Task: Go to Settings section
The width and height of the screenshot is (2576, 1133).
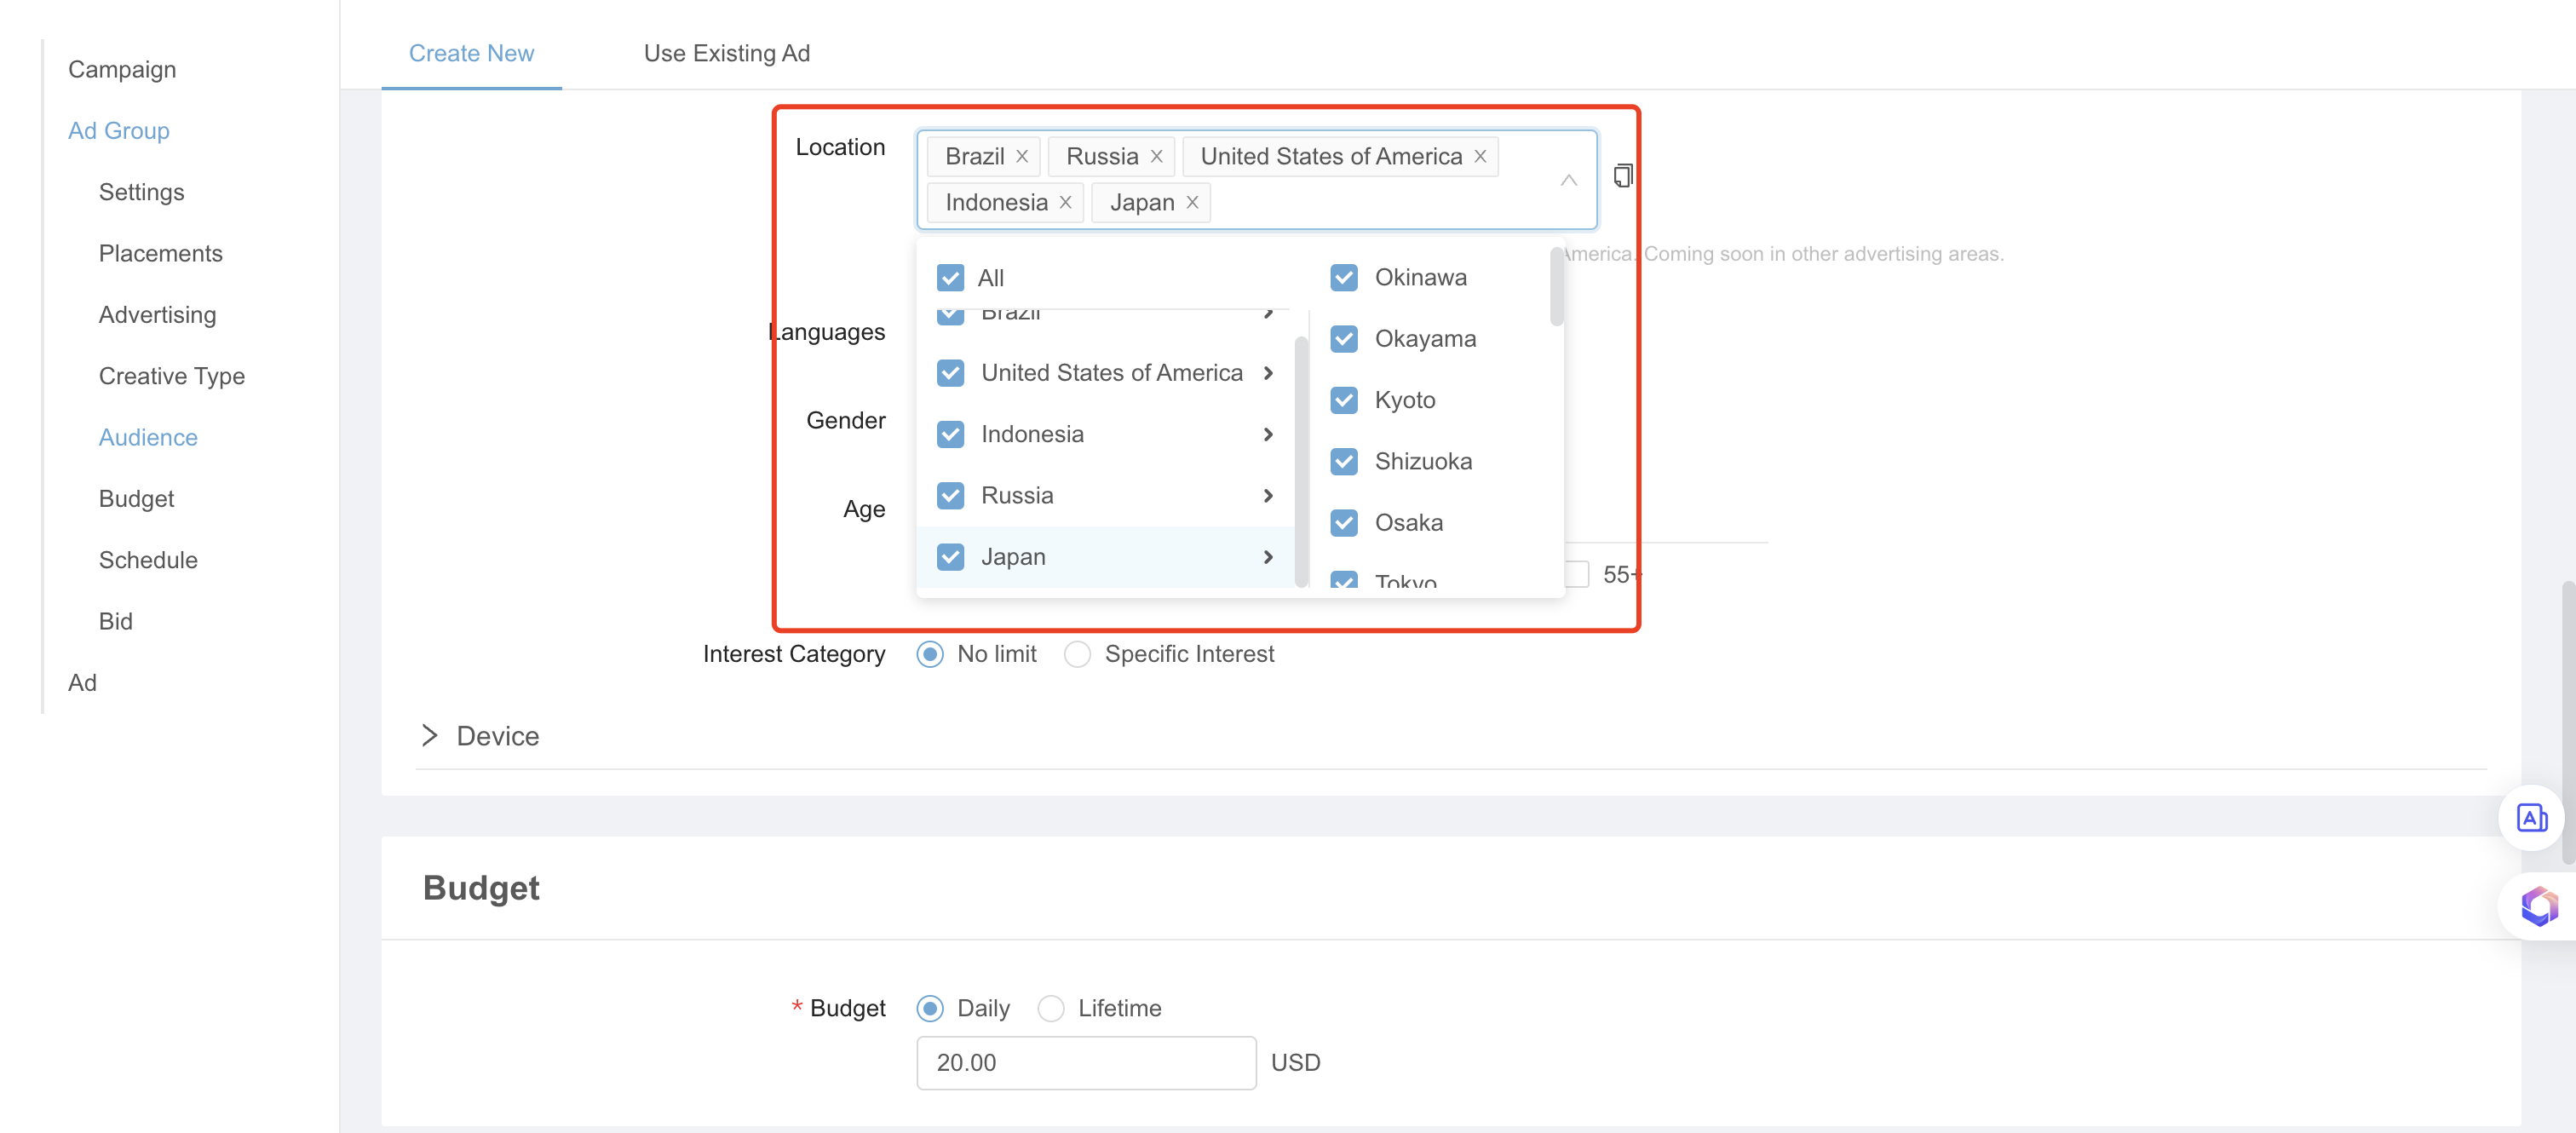Action: point(141,192)
